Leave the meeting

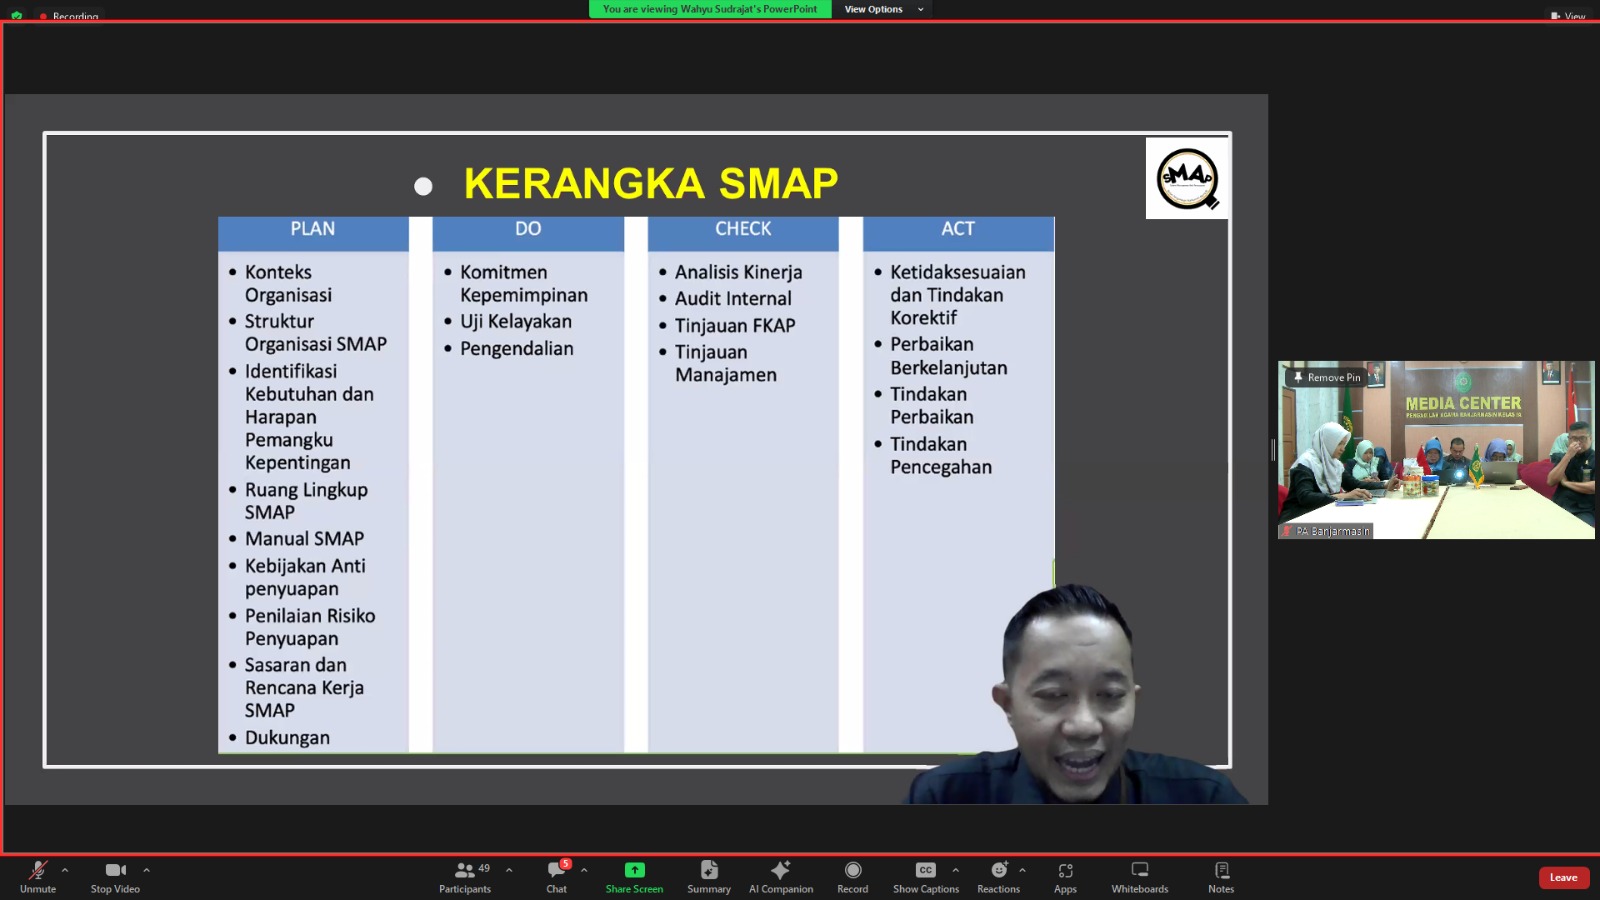[1563, 878]
